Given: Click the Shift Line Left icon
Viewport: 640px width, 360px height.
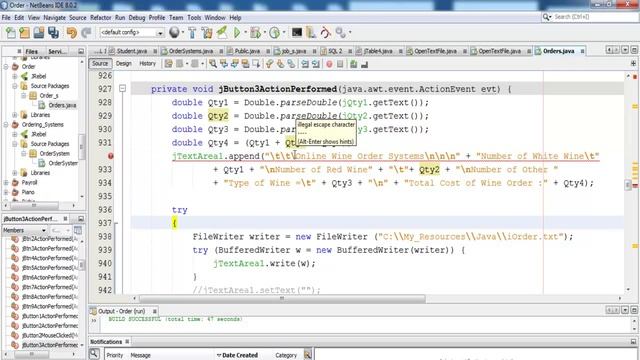Looking at the screenshot, I should (x=305, y=64).
